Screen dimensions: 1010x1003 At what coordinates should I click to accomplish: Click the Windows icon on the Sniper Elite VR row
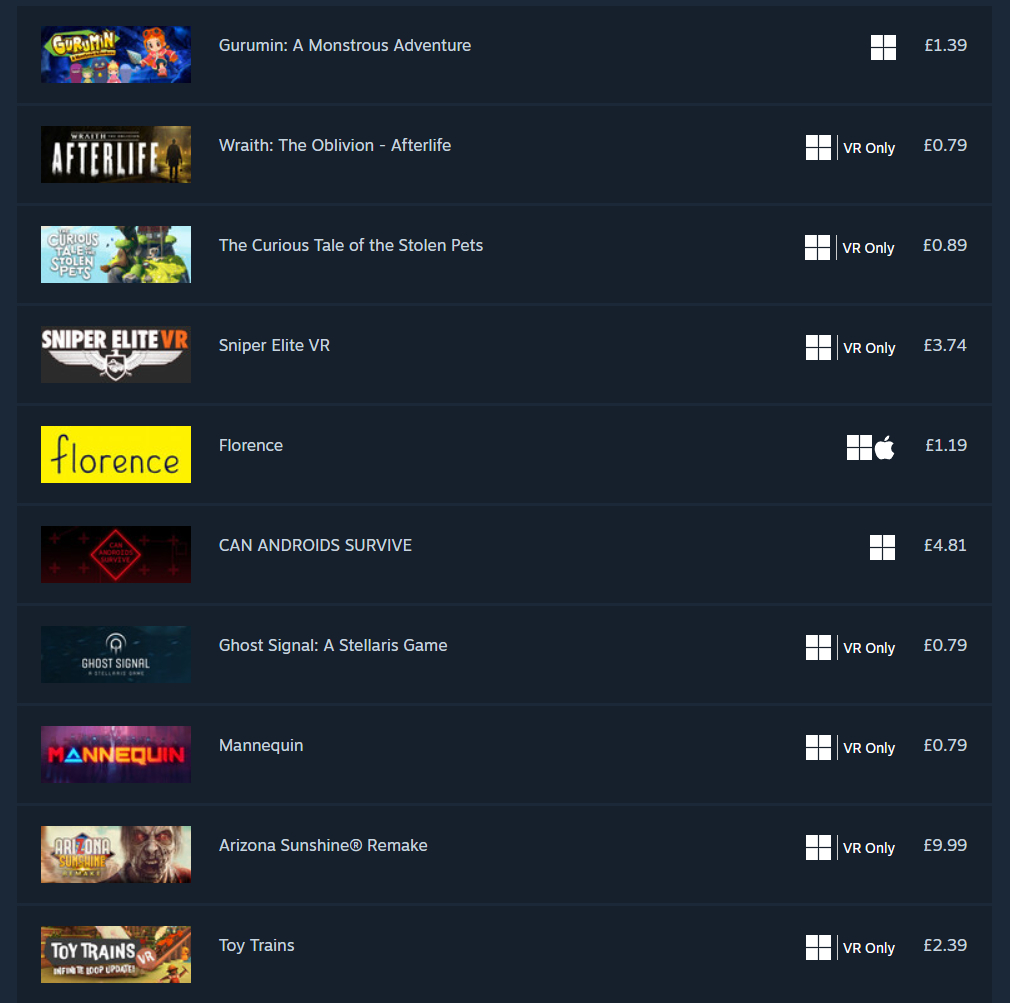(x=818, y=348)
